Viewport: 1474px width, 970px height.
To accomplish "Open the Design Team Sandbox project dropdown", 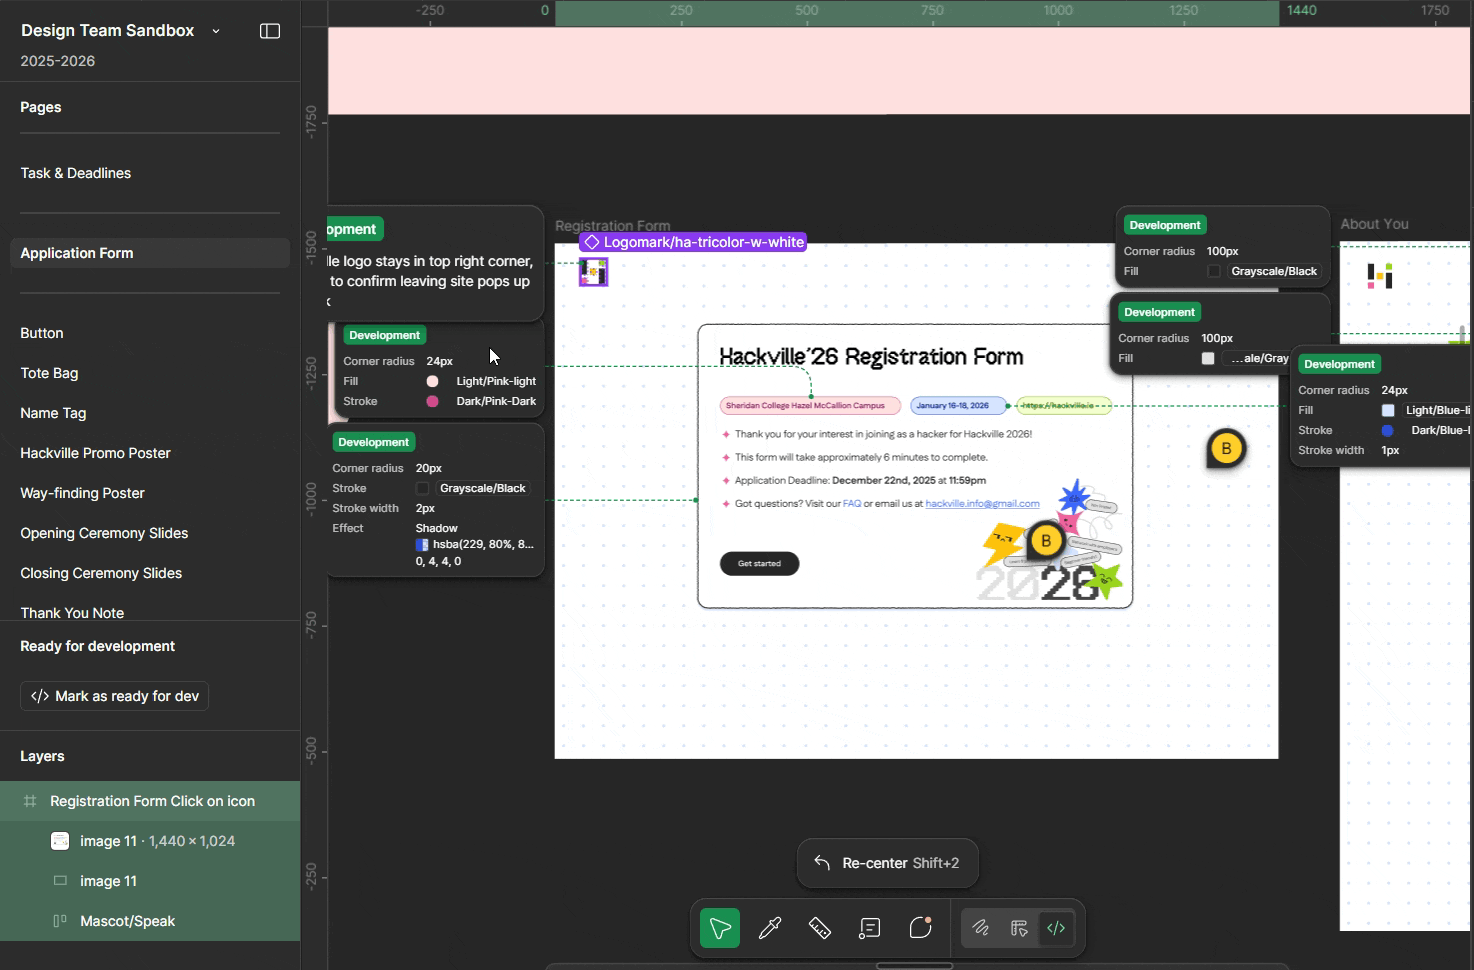I will (x=216, y=31).
